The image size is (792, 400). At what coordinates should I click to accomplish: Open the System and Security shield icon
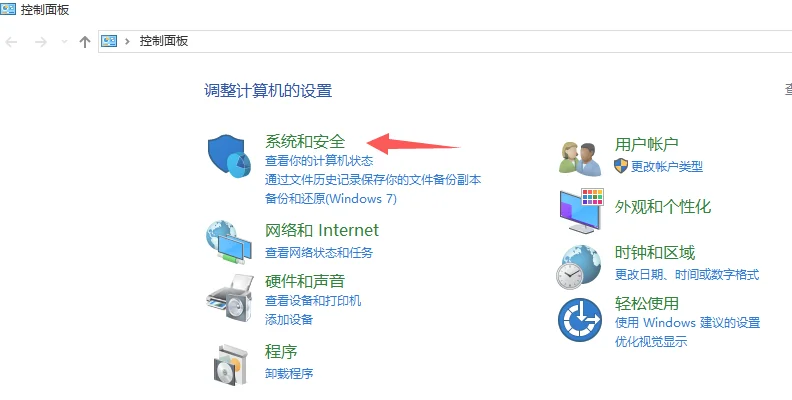[229, 156]
